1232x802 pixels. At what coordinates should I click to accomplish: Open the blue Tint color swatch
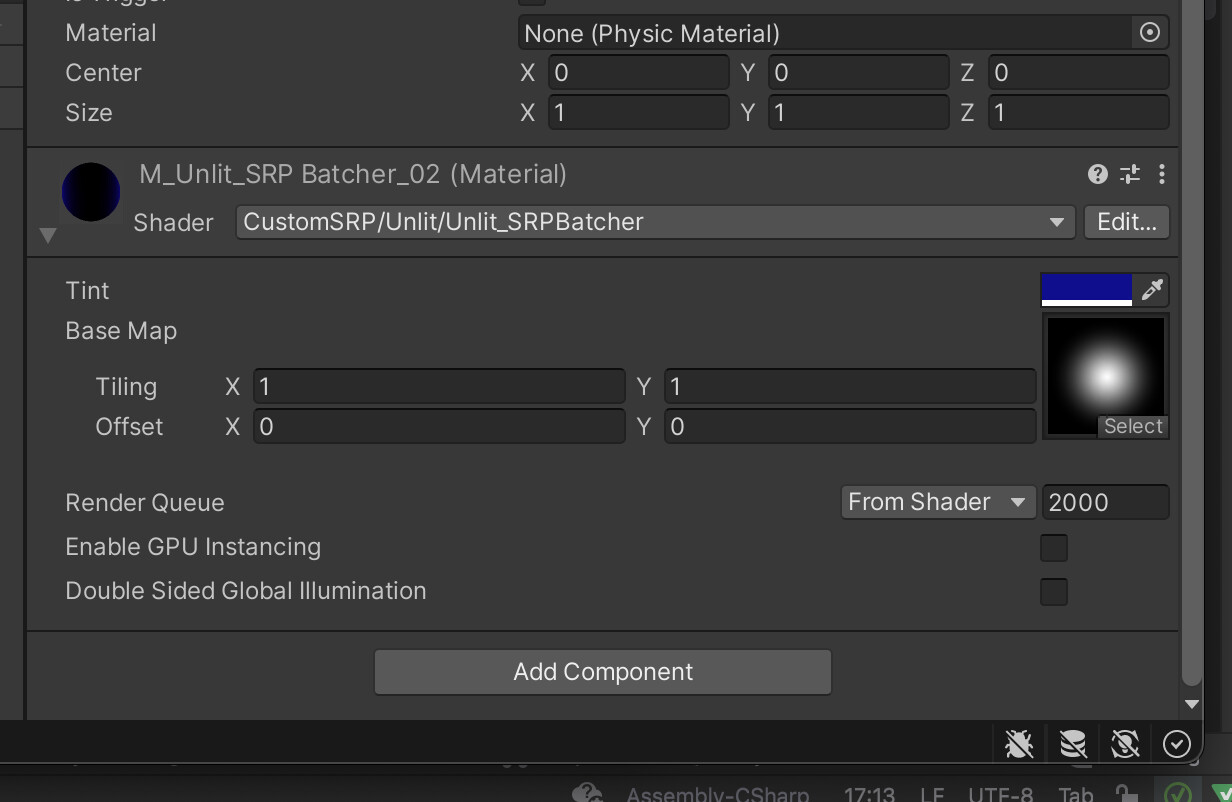pos(1086,290)
